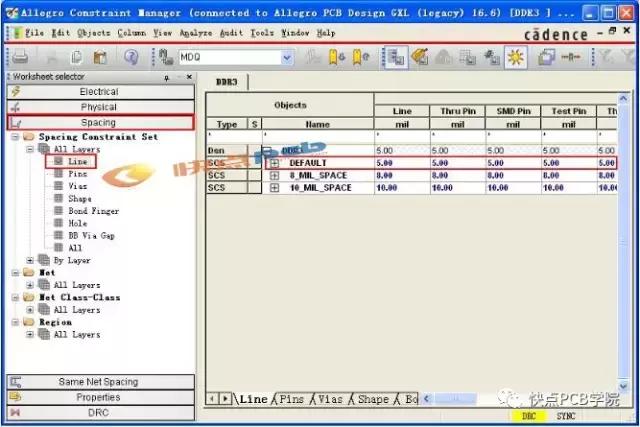The height and width of the screenshot is (427, 640).
Task: Click the Spacing Constraint Set folder icon
Action: point(29,137)
